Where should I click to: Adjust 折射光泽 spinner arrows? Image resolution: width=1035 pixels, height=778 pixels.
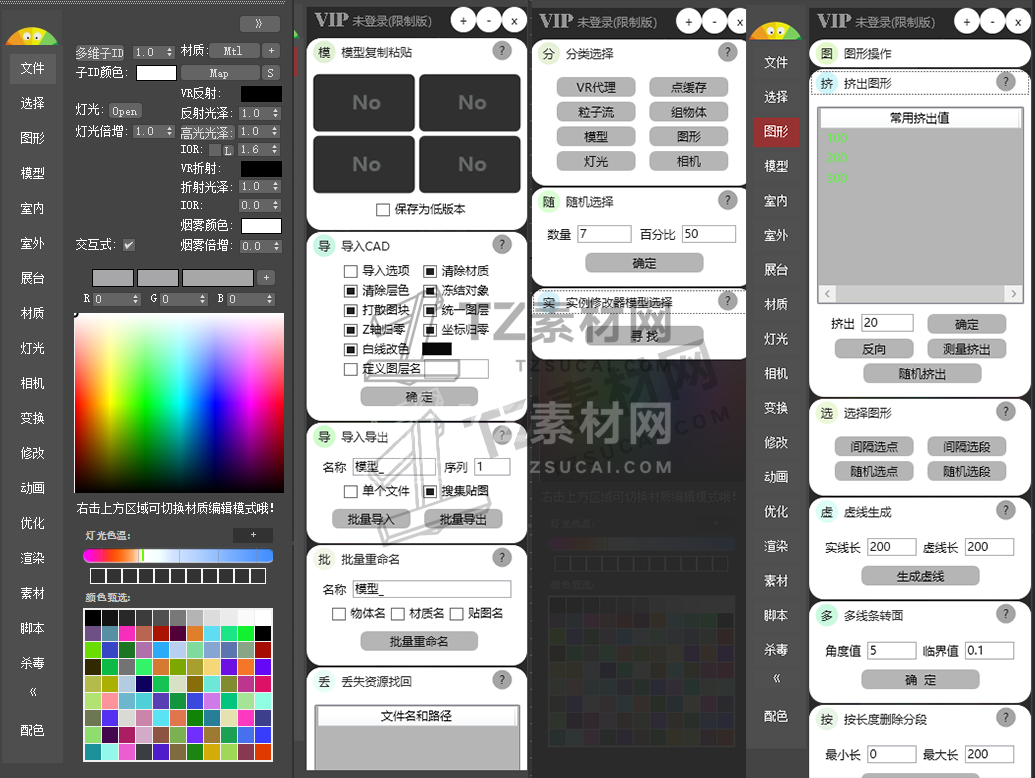276,186
